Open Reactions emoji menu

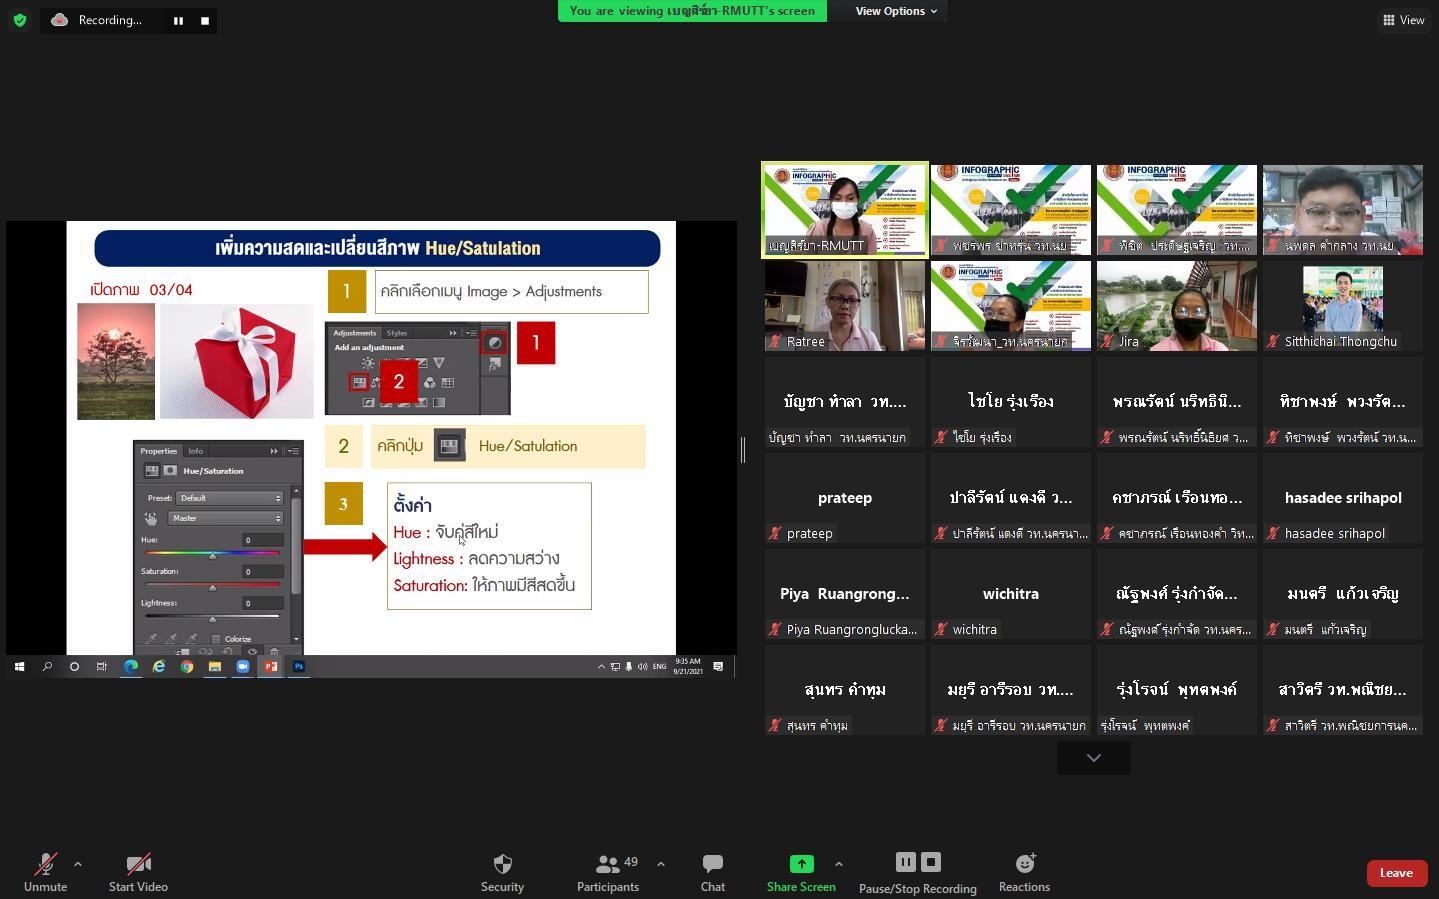[x=1024, y=872]
